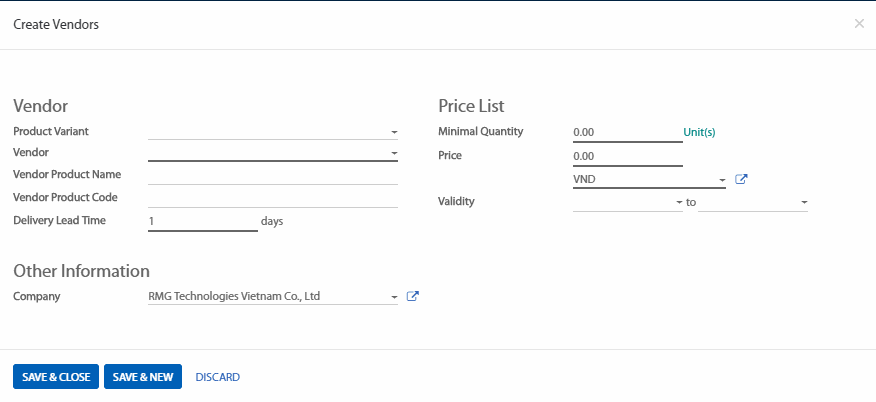The image size is (876, 402).
Task: Focus the Vendor Product Code input
Action: coord(272,198)
